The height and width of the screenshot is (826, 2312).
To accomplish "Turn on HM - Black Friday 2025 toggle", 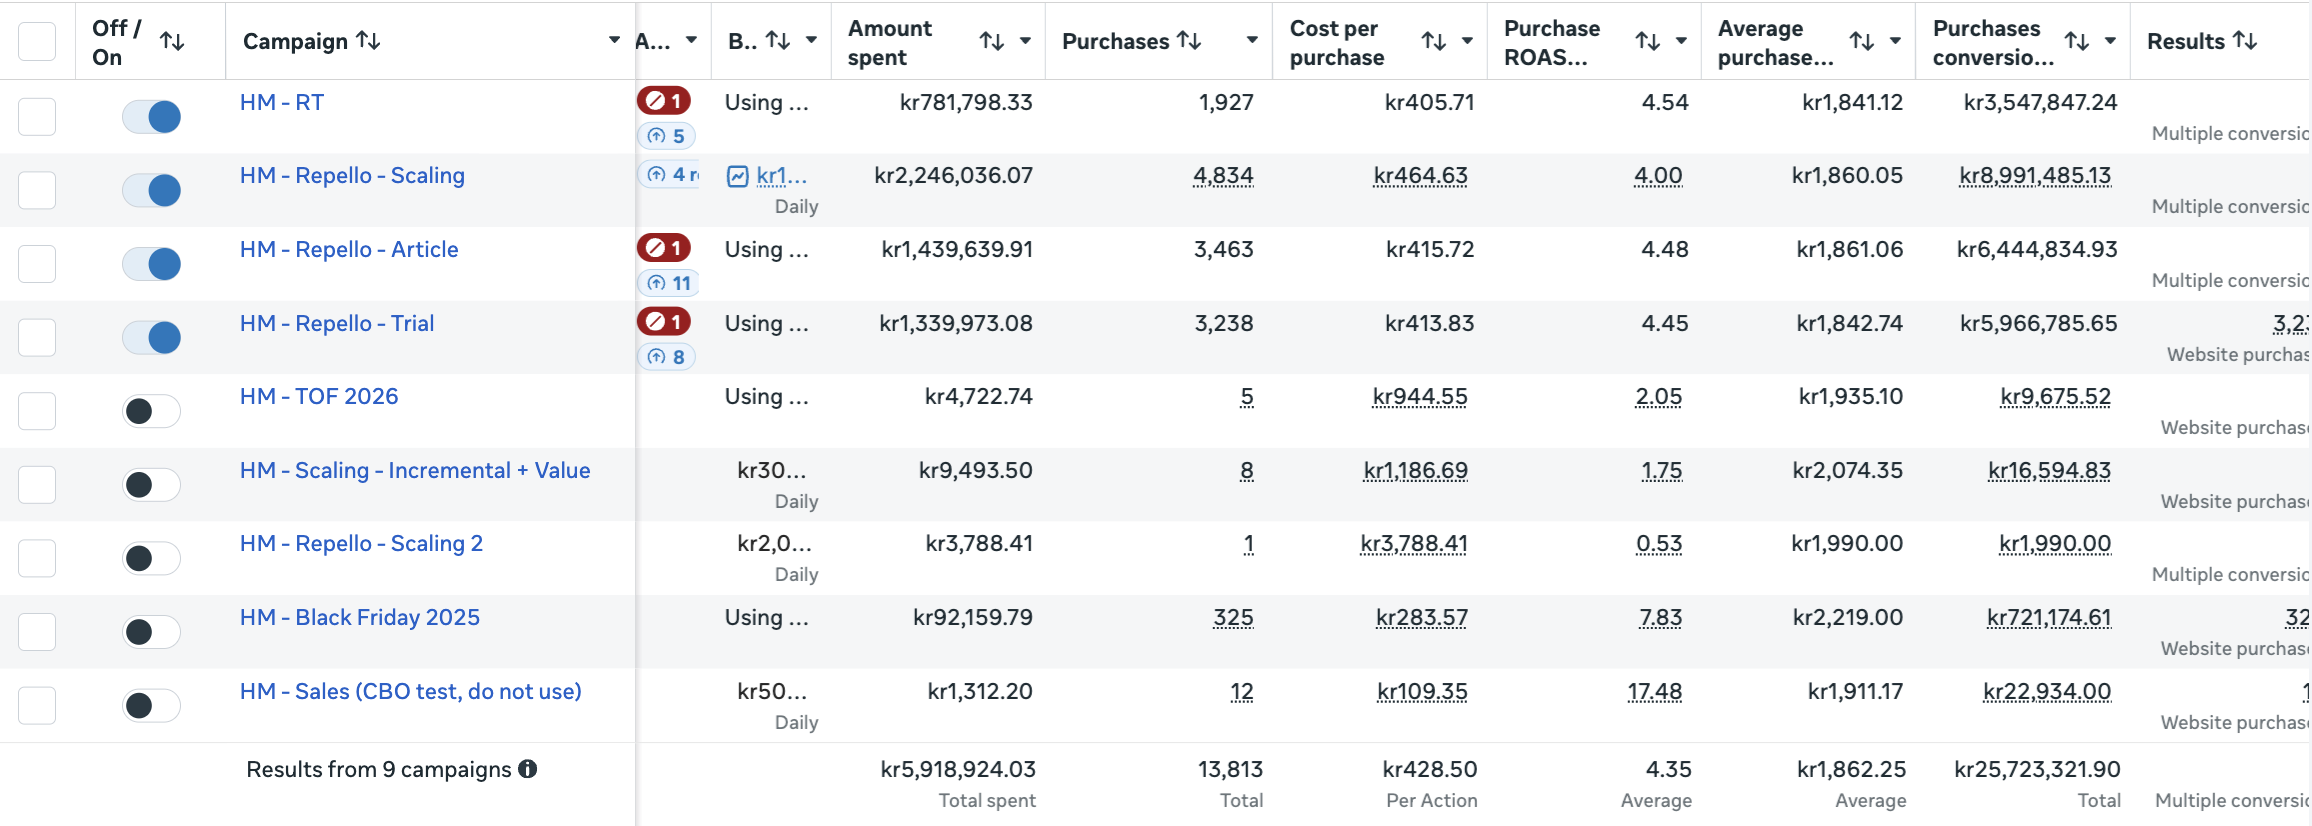I will pyautogui.click(x=151, y=632).
